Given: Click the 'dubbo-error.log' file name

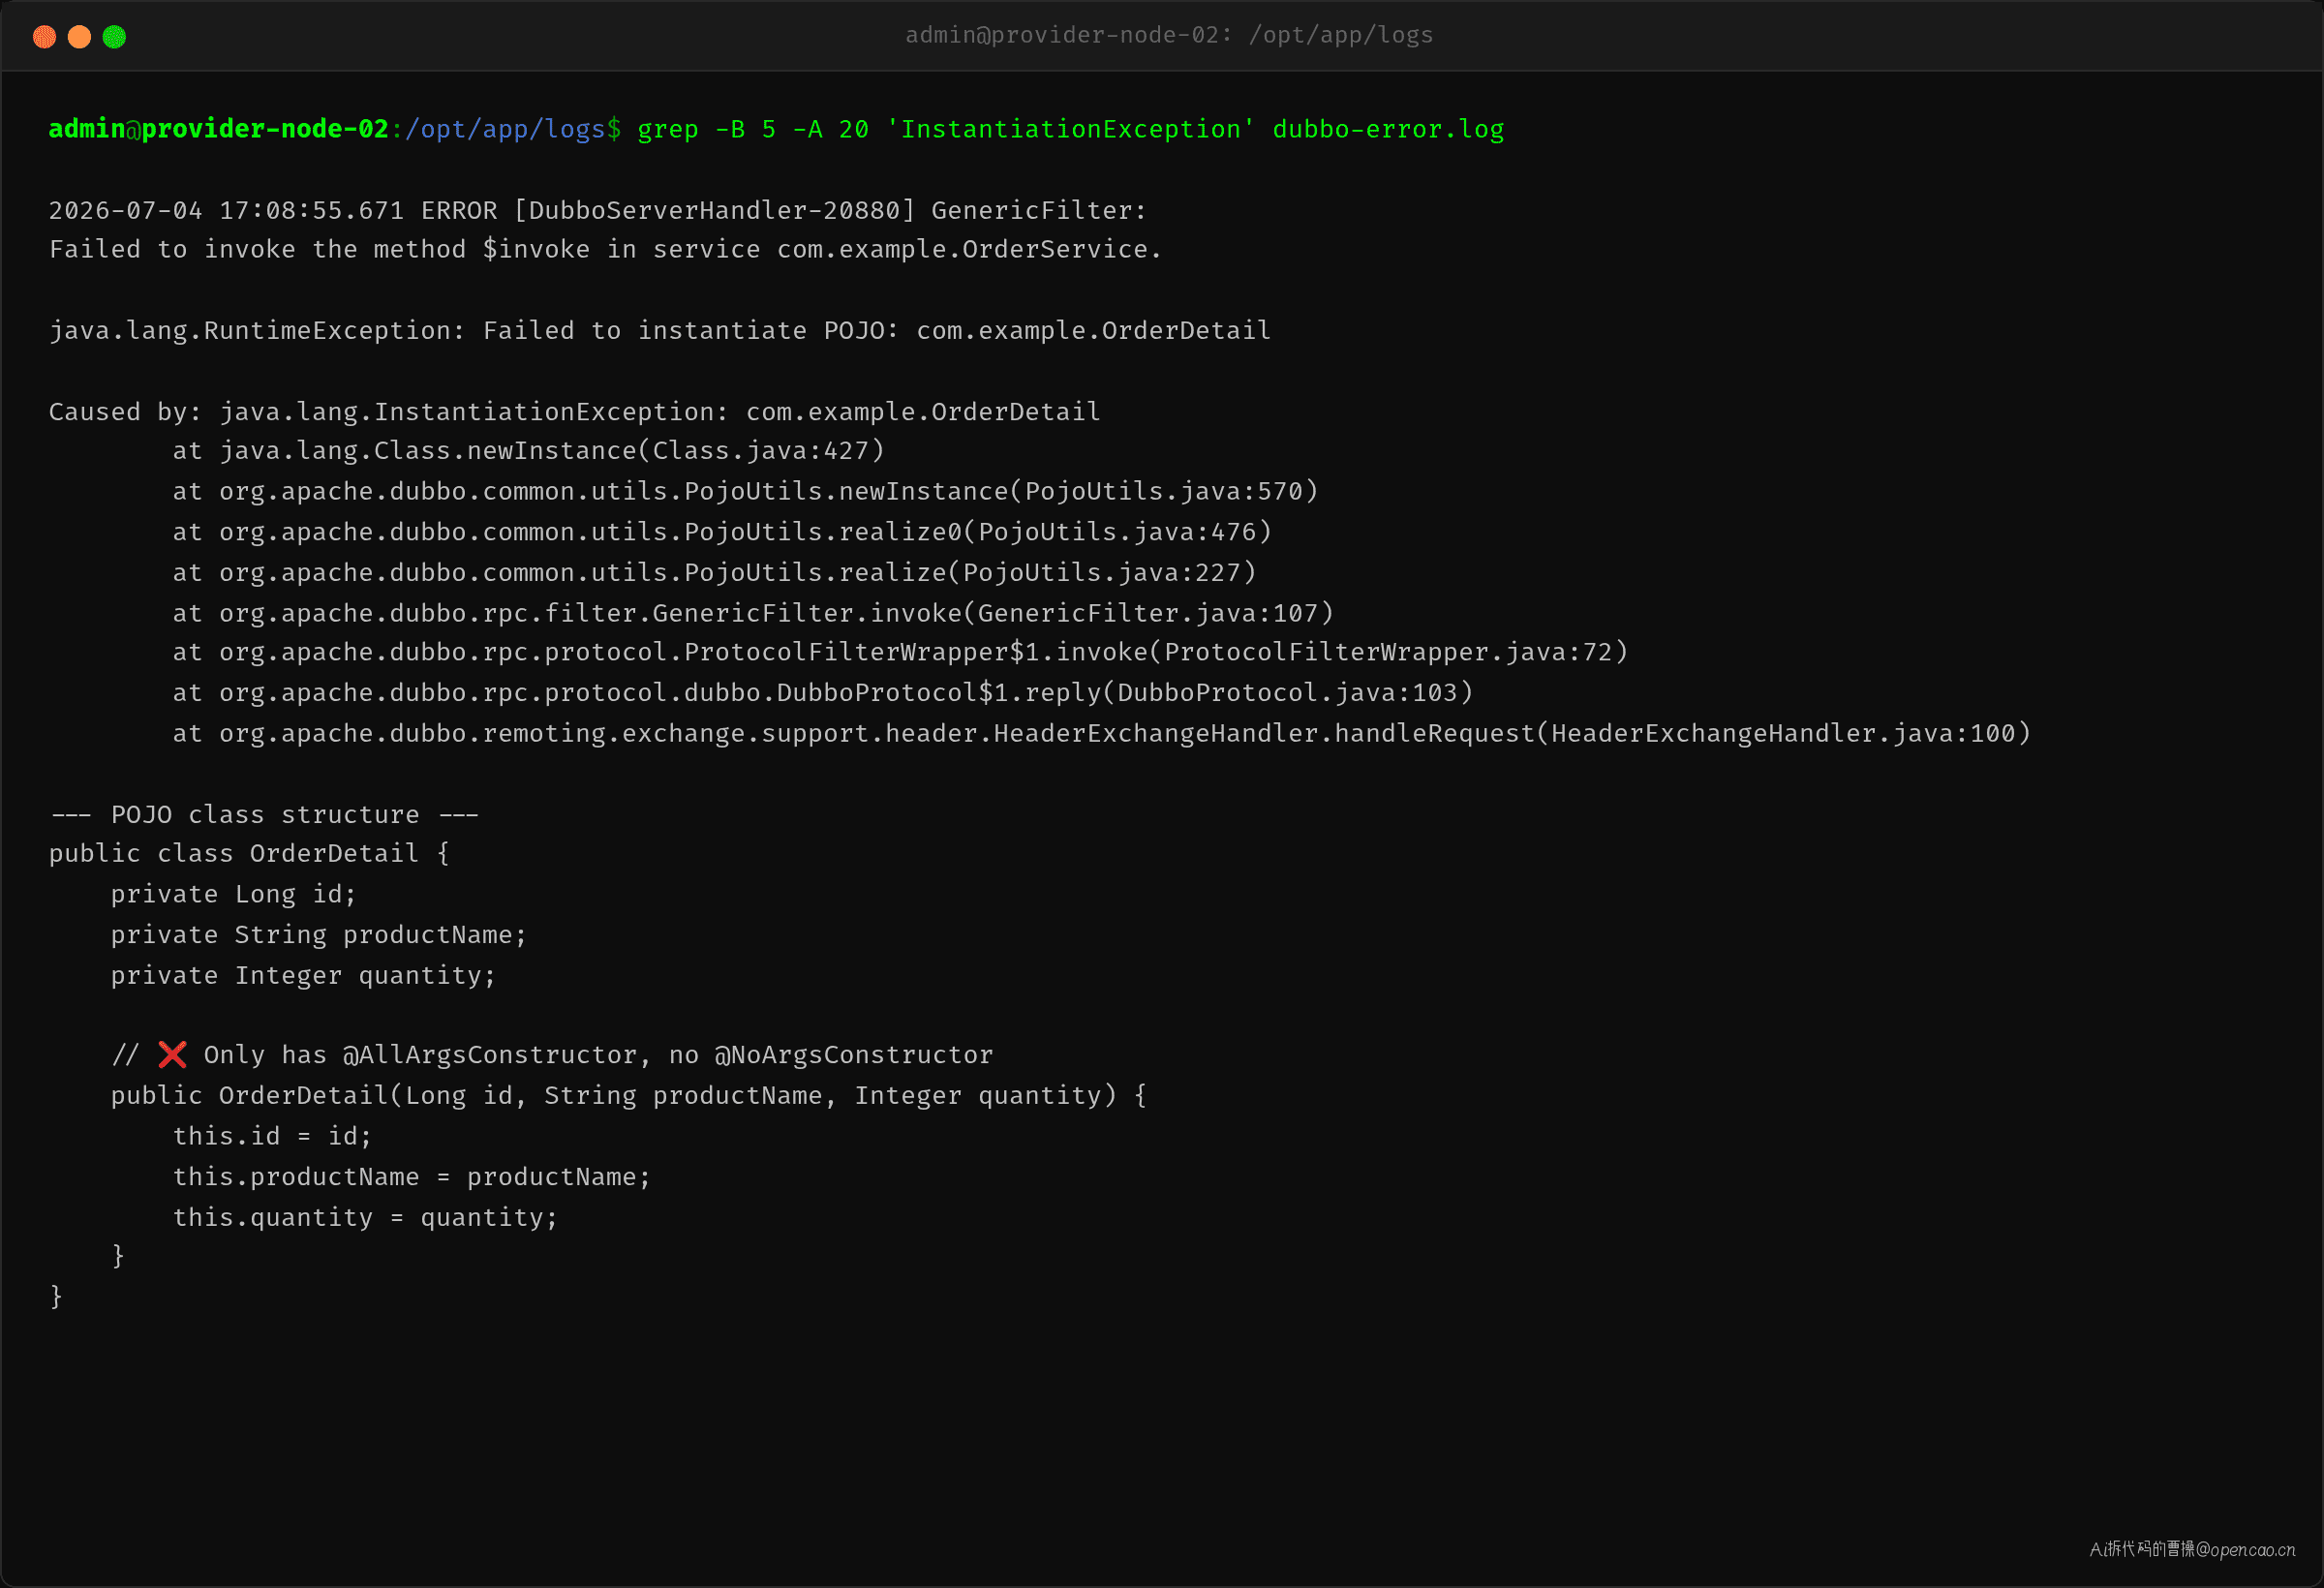Looking at the screenshot, I should coord(1388,129).
